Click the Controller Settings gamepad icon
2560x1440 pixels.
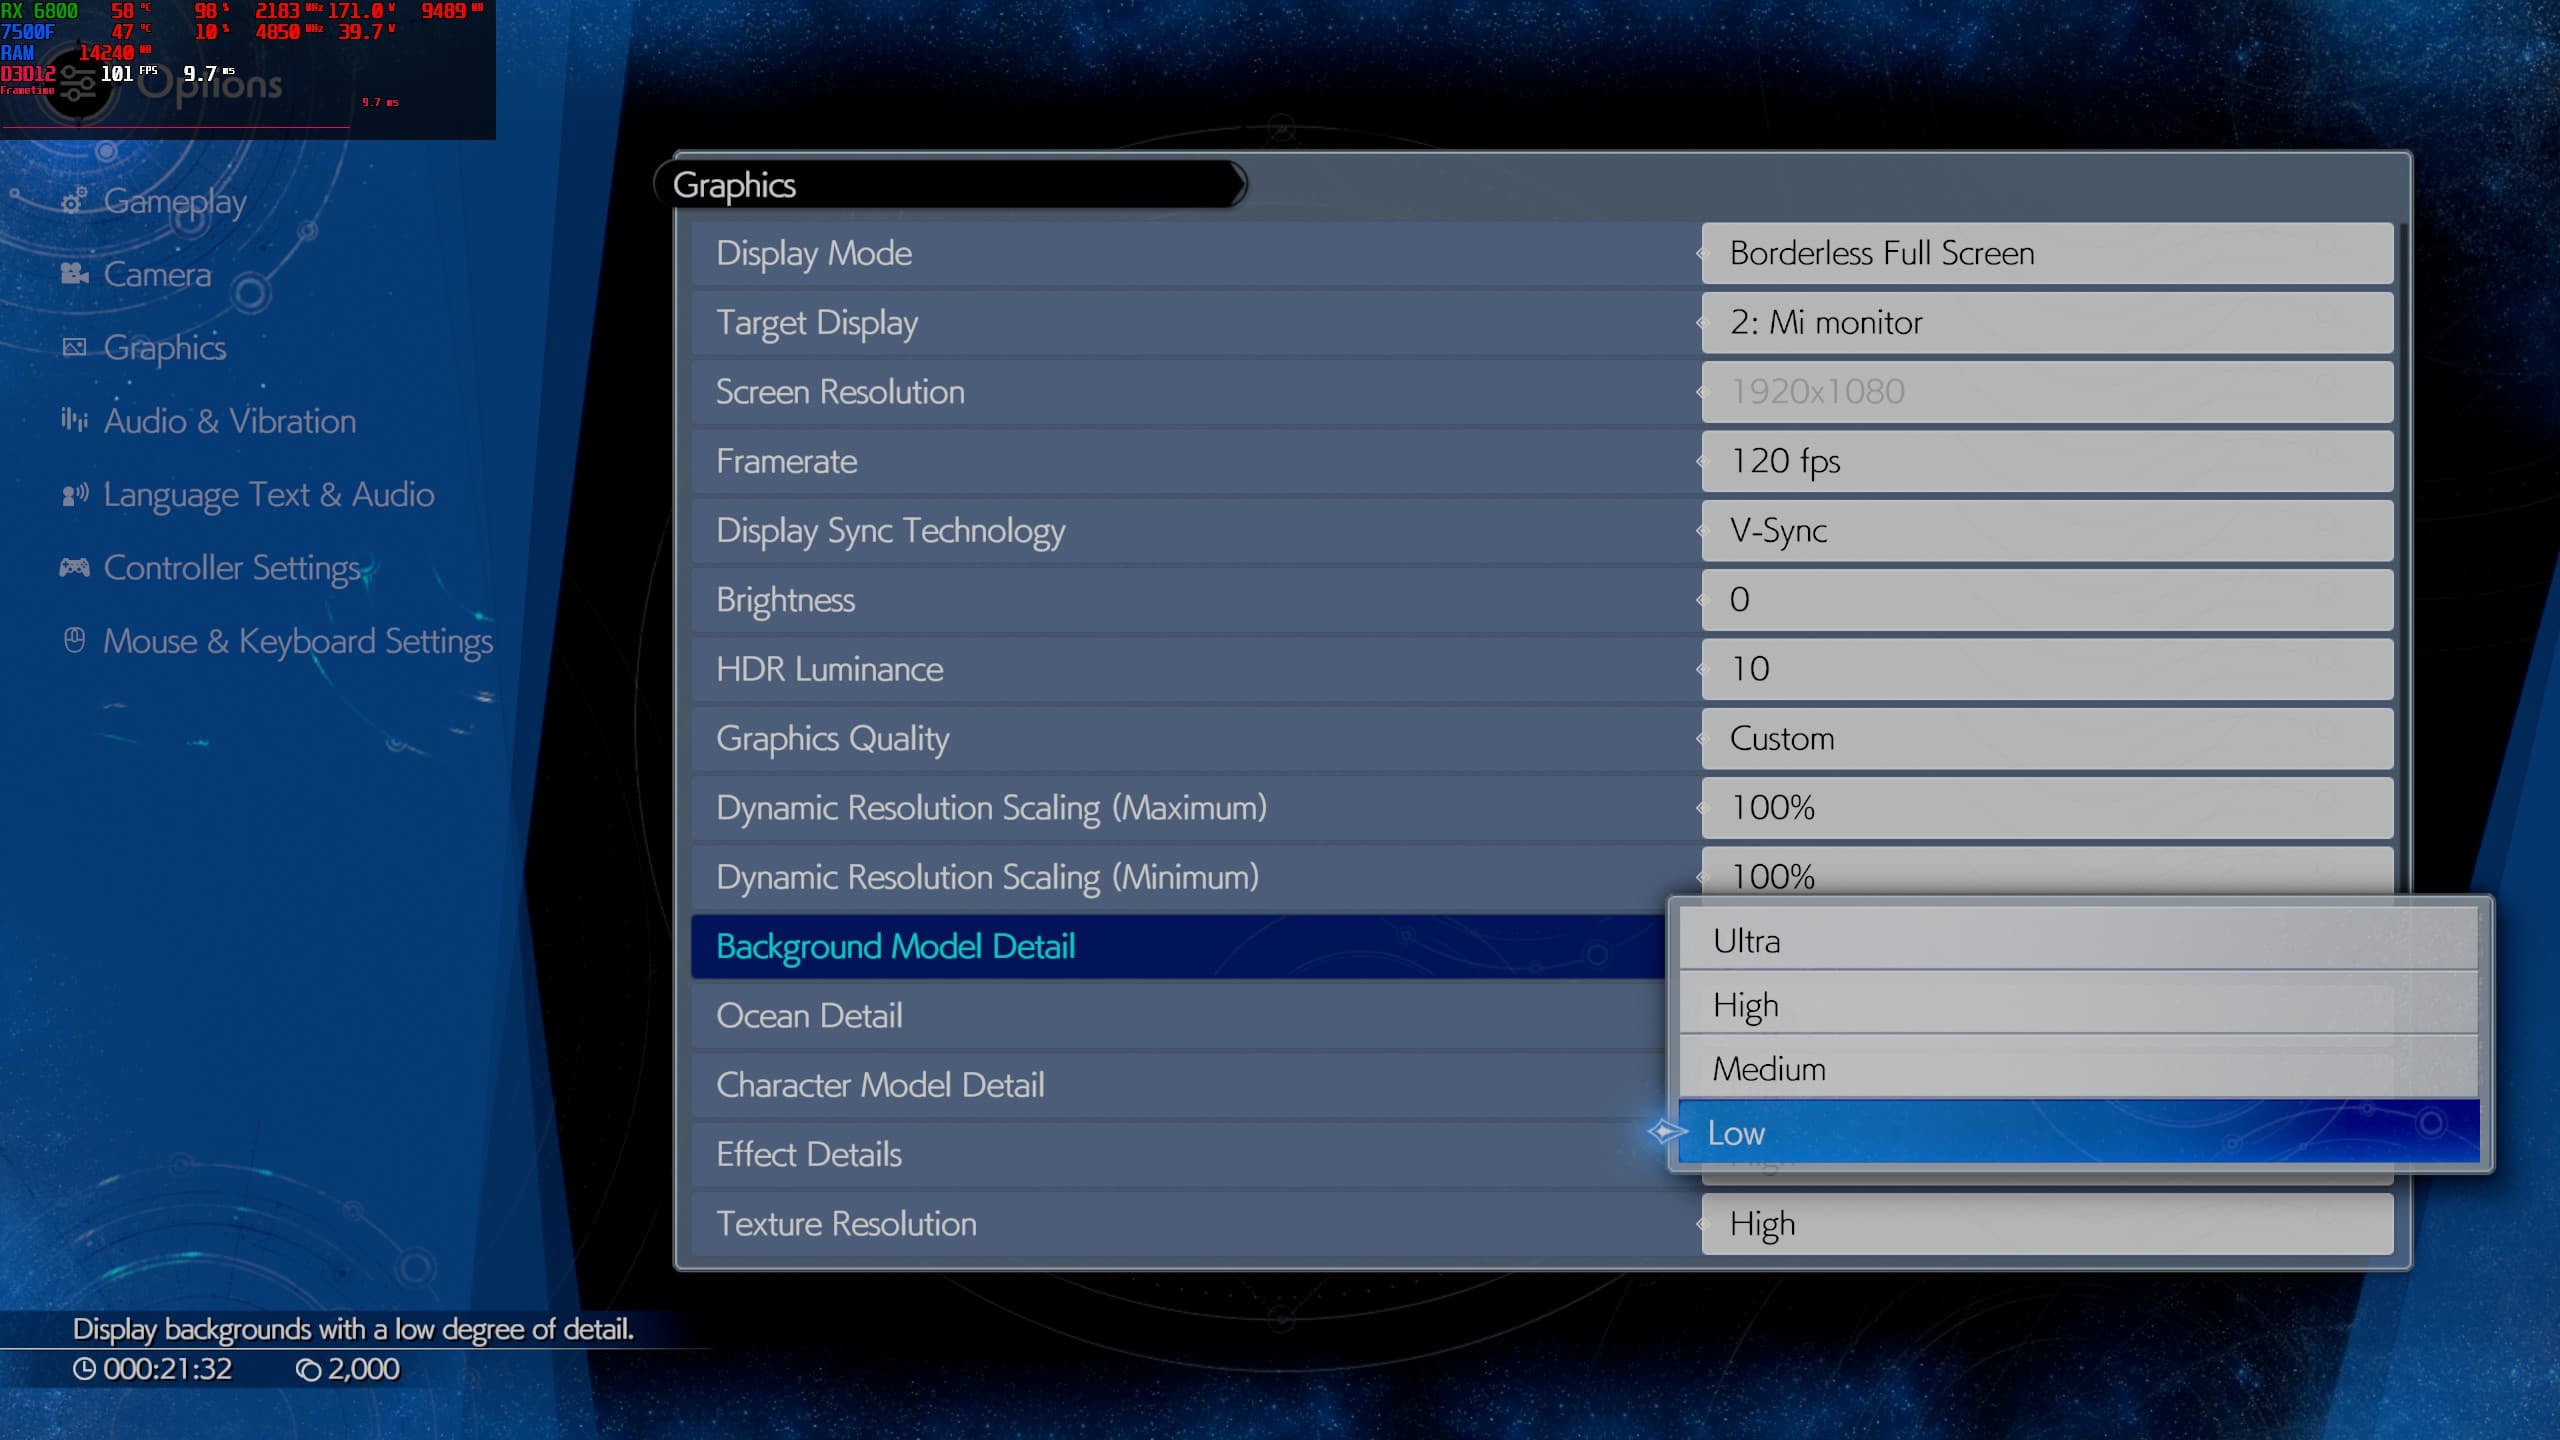pyautogui.click(x=74, y=568)
